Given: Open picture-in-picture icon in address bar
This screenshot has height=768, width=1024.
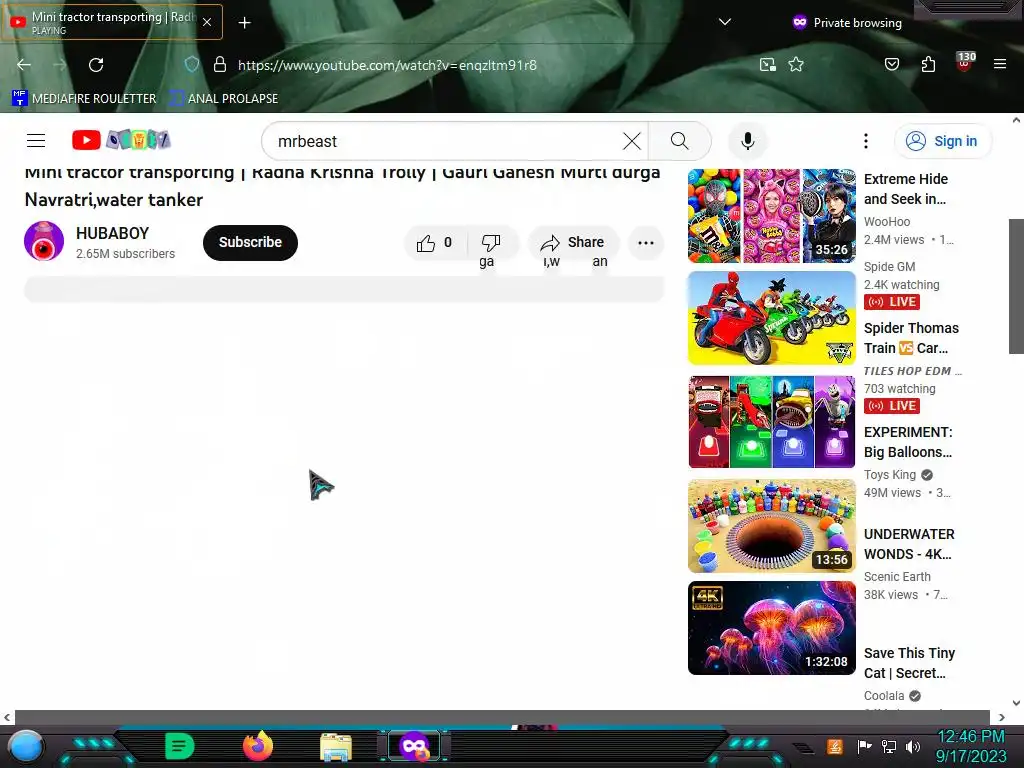Looking at the screenshot, I should (x=768, y=65).
